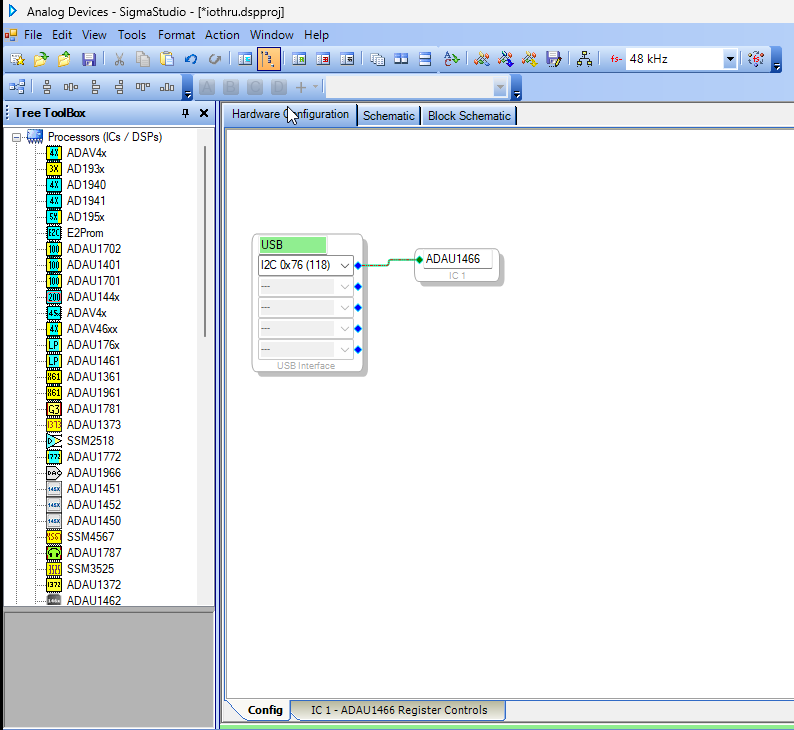This screenshot has width=794, height=730.
Task: Select E2Prom in the processor tree
Action: (85, 233)
